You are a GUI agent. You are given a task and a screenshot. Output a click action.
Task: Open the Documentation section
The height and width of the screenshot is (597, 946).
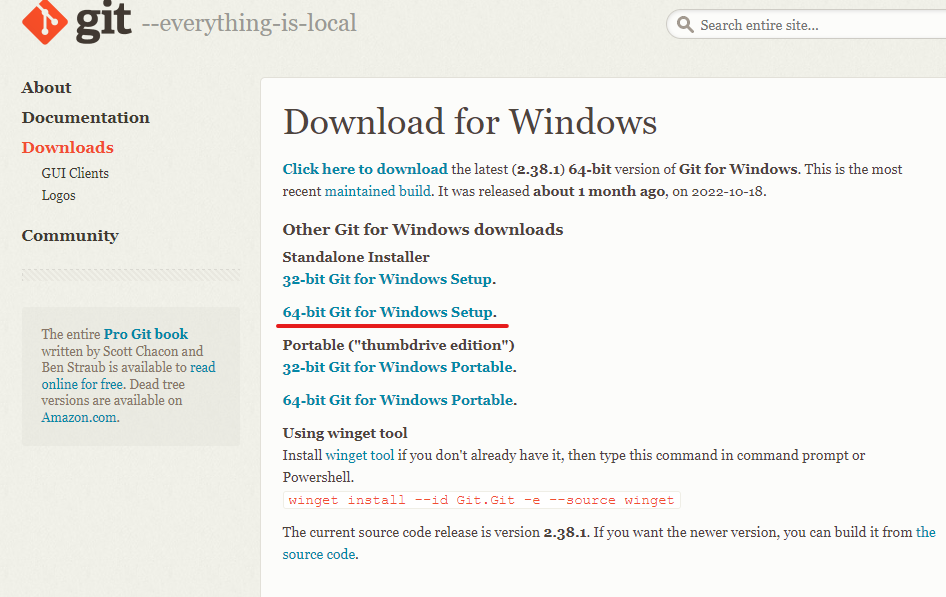(x=86, y=118)
